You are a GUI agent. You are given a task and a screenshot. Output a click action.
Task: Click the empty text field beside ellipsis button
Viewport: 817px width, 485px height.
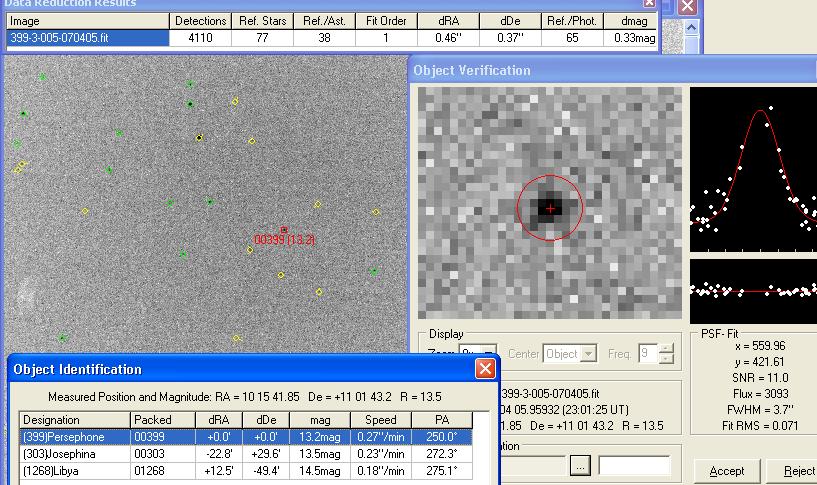coord(634,465)
